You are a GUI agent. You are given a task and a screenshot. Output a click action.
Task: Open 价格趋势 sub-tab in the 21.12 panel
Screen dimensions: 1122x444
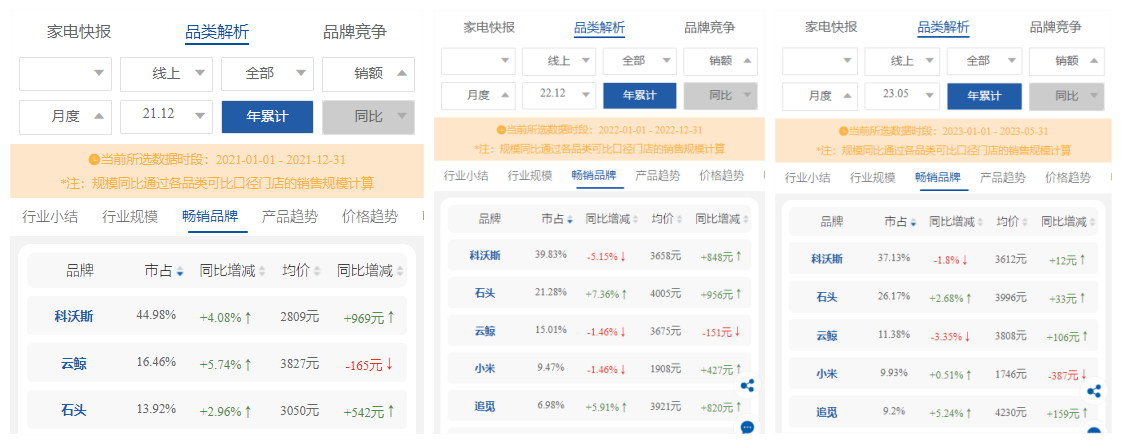pos(370,216)
